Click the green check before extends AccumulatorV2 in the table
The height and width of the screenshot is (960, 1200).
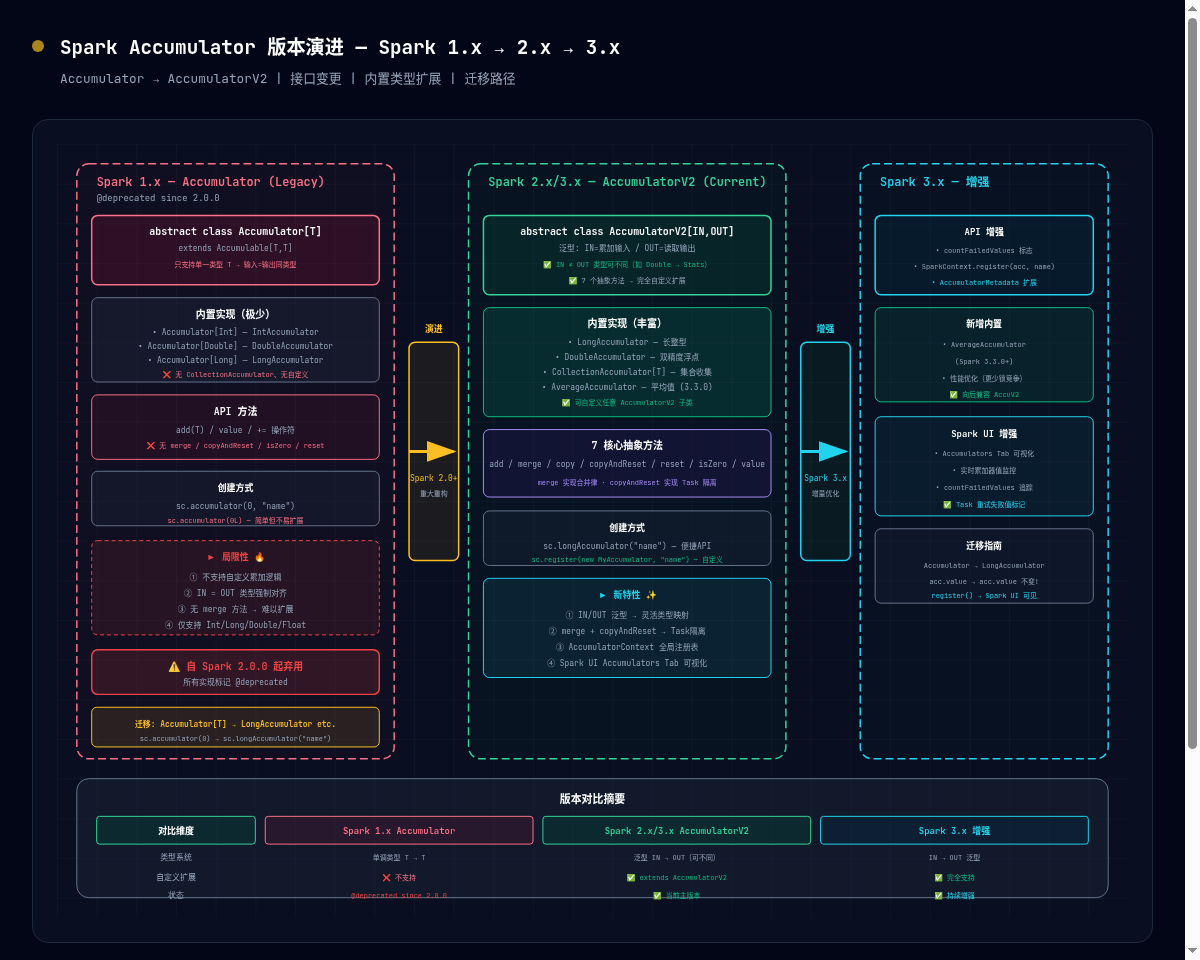pyautogui.click(x=631, y=877)
